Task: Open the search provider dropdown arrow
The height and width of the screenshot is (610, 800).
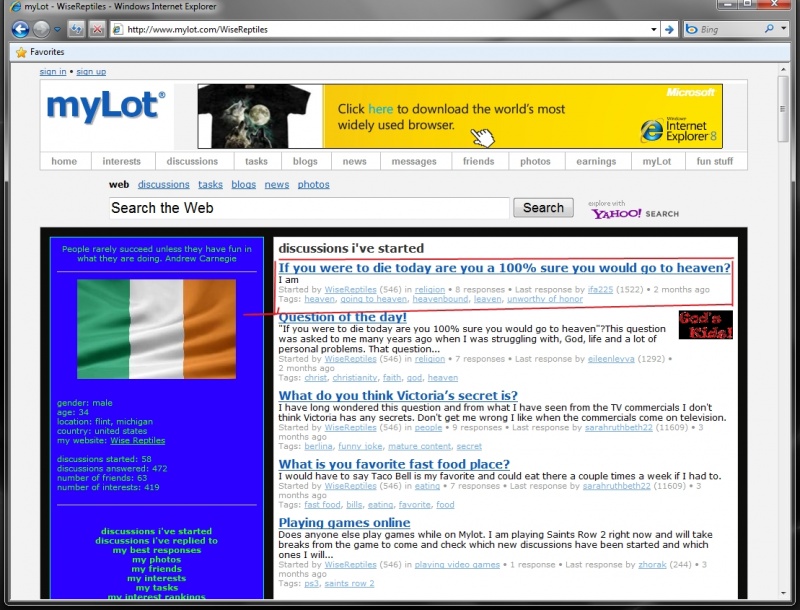Action: coord(784,29)
